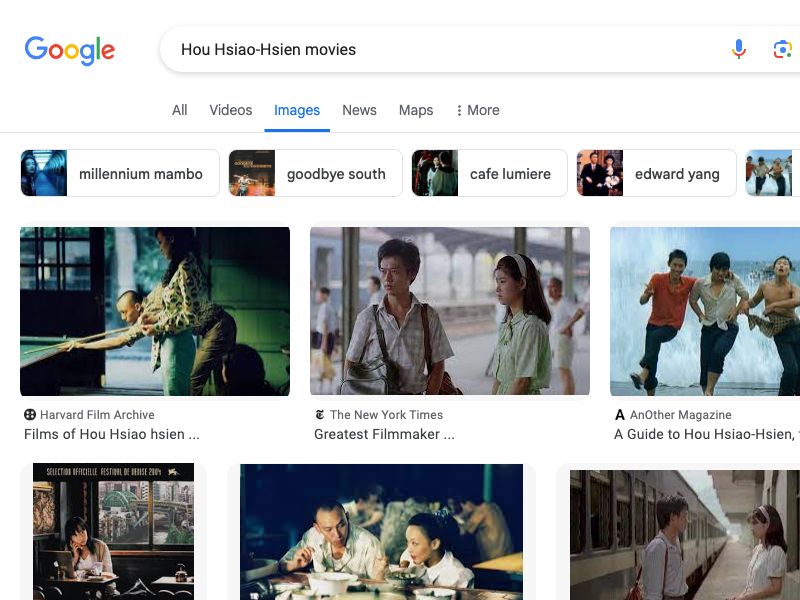The image size is (800, 600).
Task: Select the edward yang suggestion chip
Action: 656,173
